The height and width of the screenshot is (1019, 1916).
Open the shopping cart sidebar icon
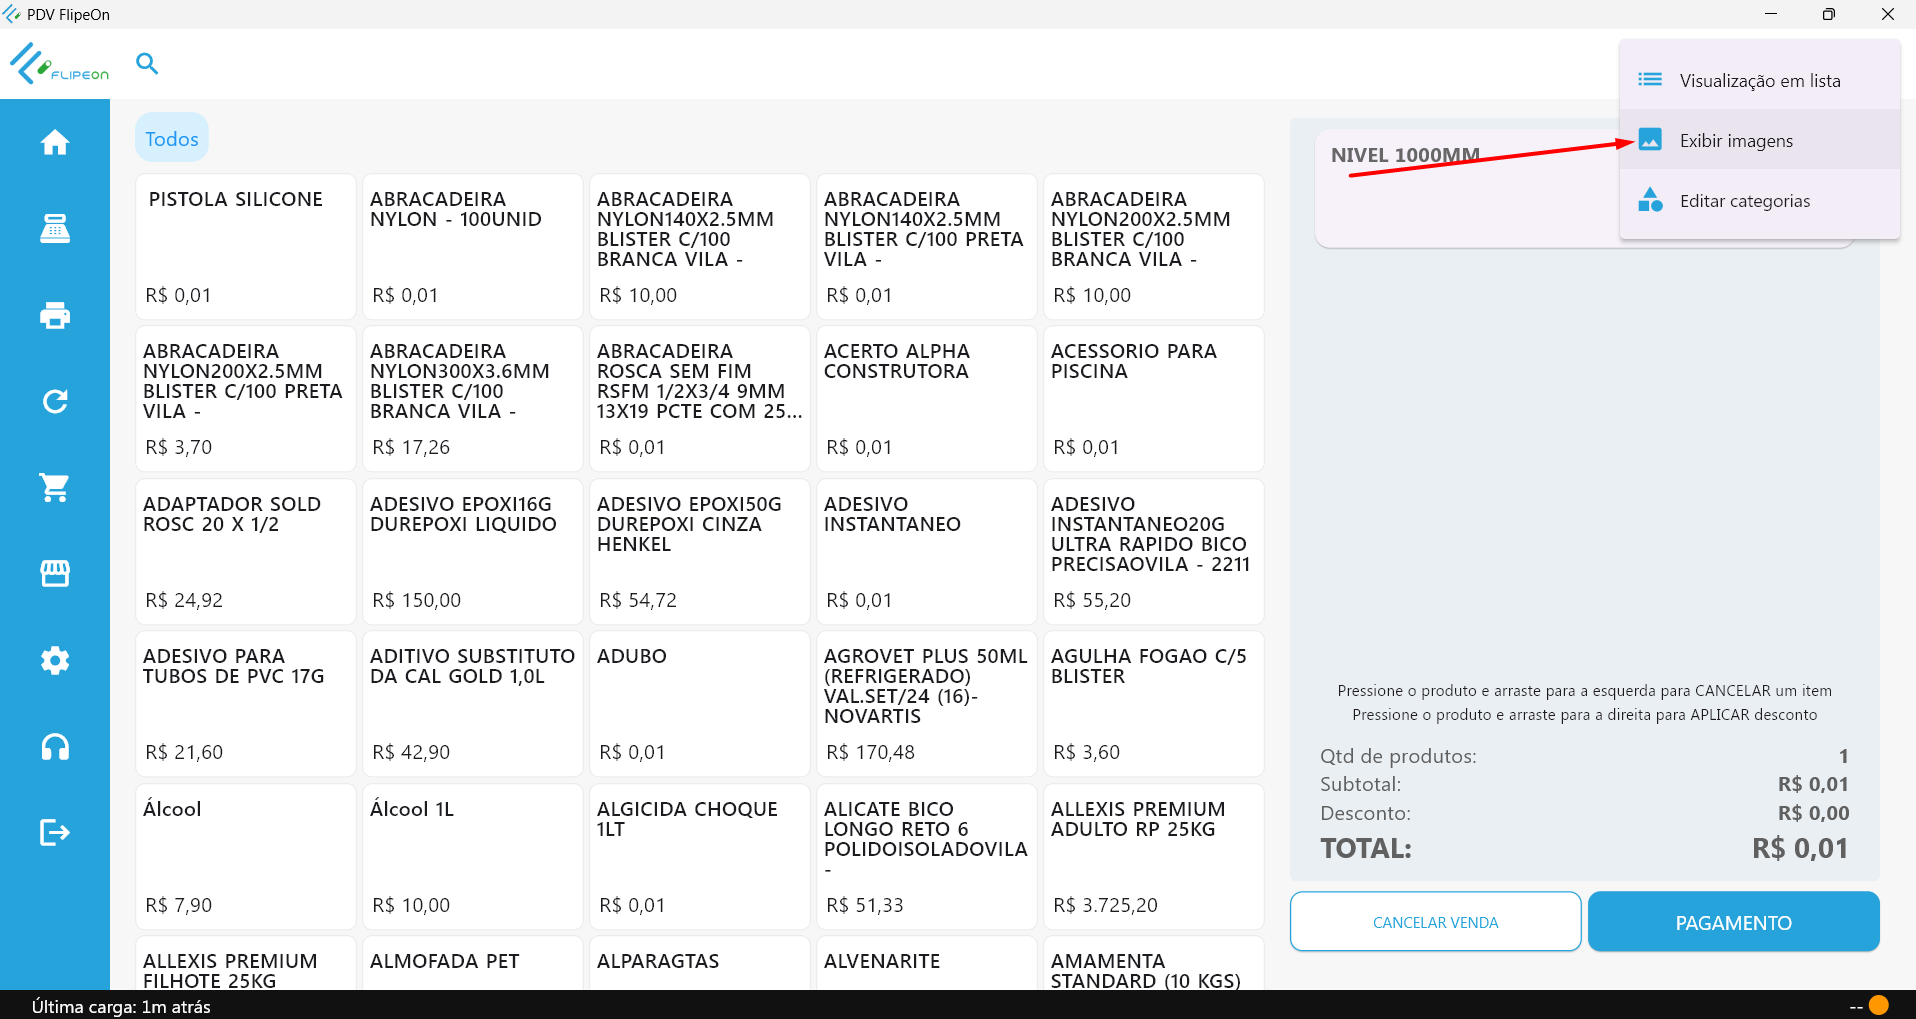pos(55,488)
